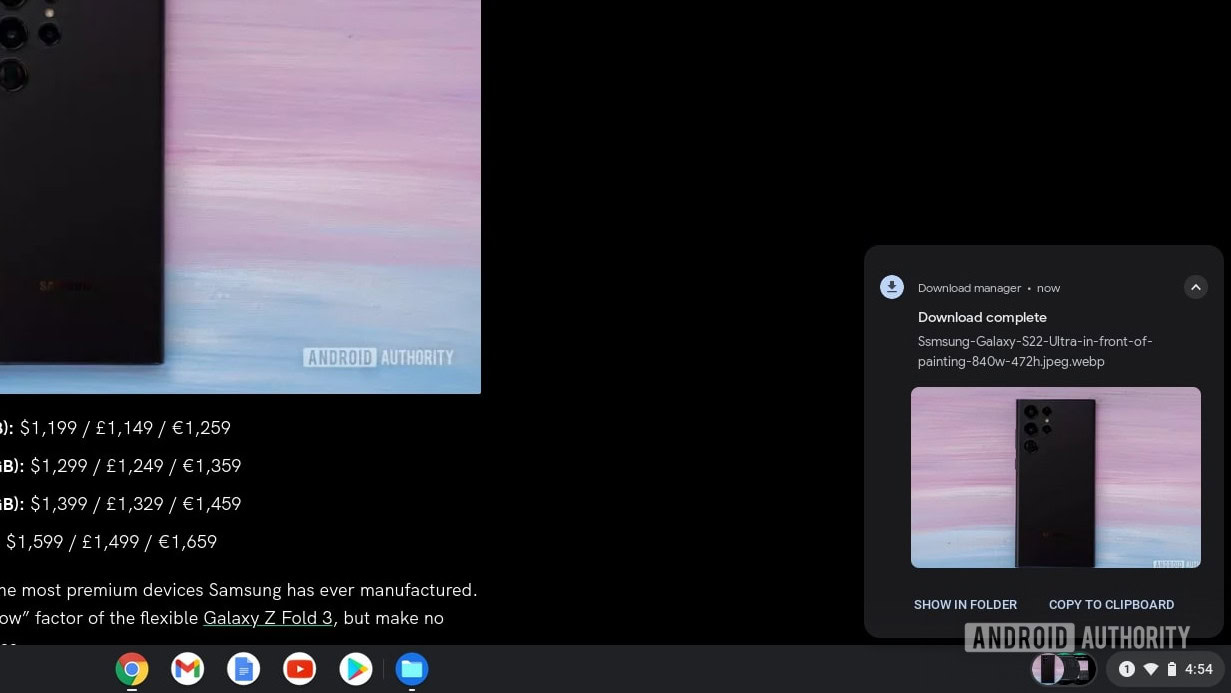Open the Galaxy Z Fold 3 link

(267, 618)
